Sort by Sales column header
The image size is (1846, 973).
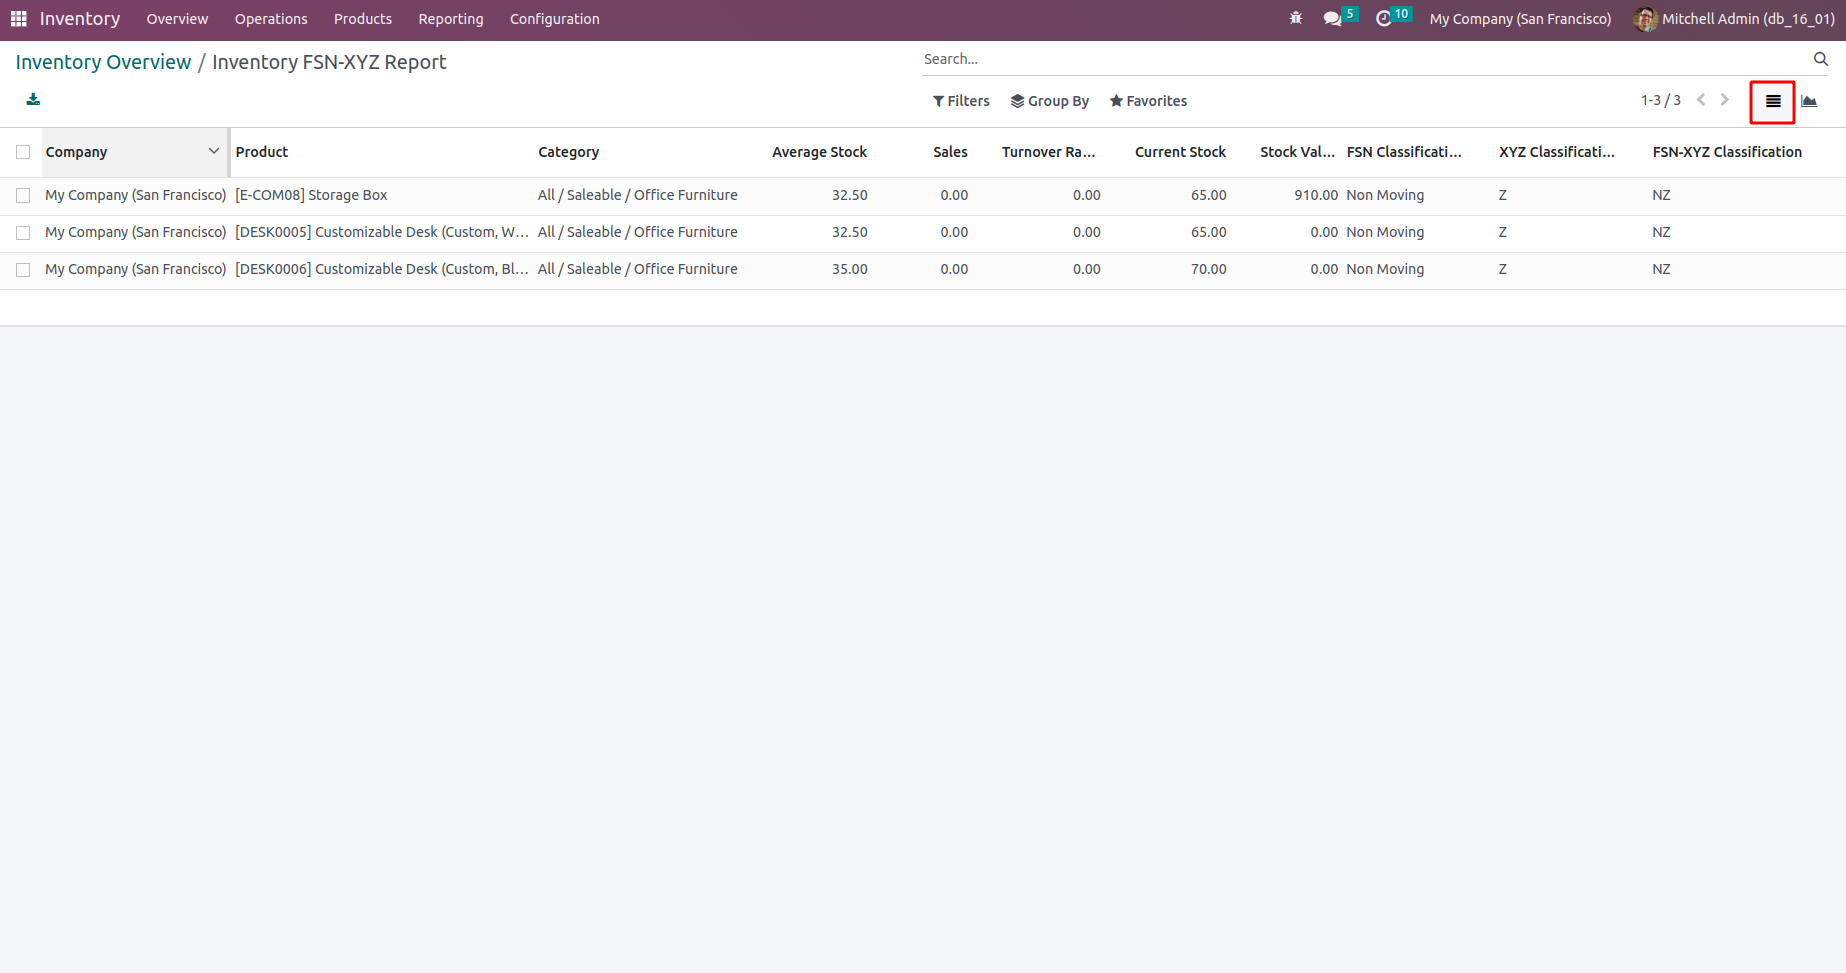pos(950,152)
